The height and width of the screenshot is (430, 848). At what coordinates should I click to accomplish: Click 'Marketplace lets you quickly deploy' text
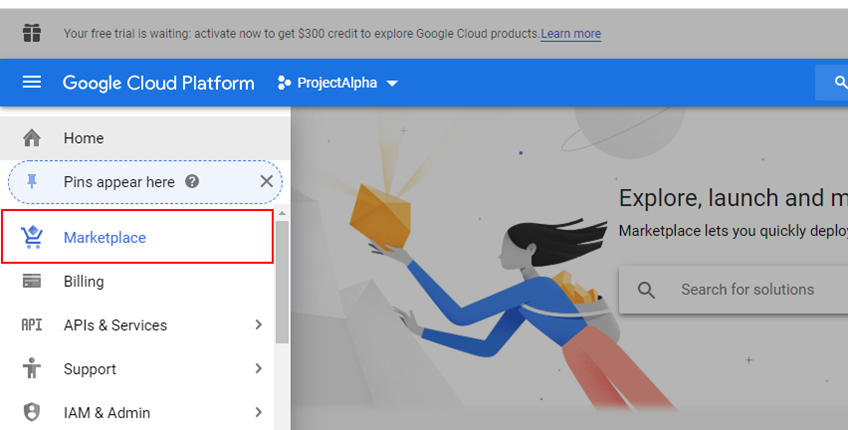coord(733,231)
